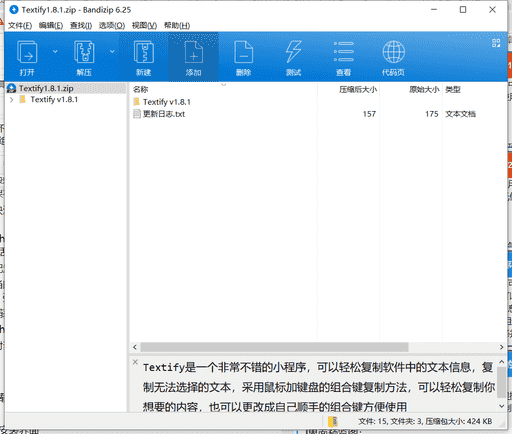Viewport: 512px width, 434px height.
Task: Open the 编辑(E) menu
Action: click(x=51, y=25)
